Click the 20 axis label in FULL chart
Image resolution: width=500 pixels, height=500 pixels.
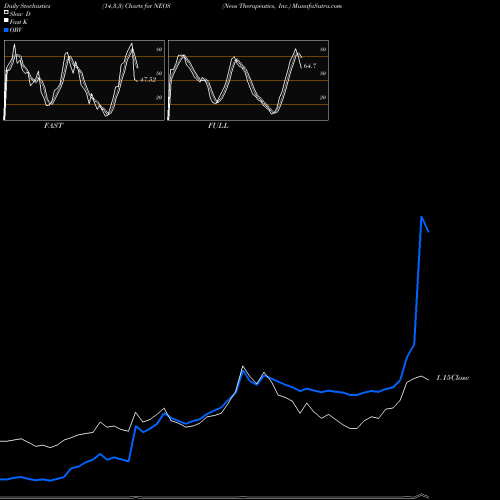click(323, 97)
